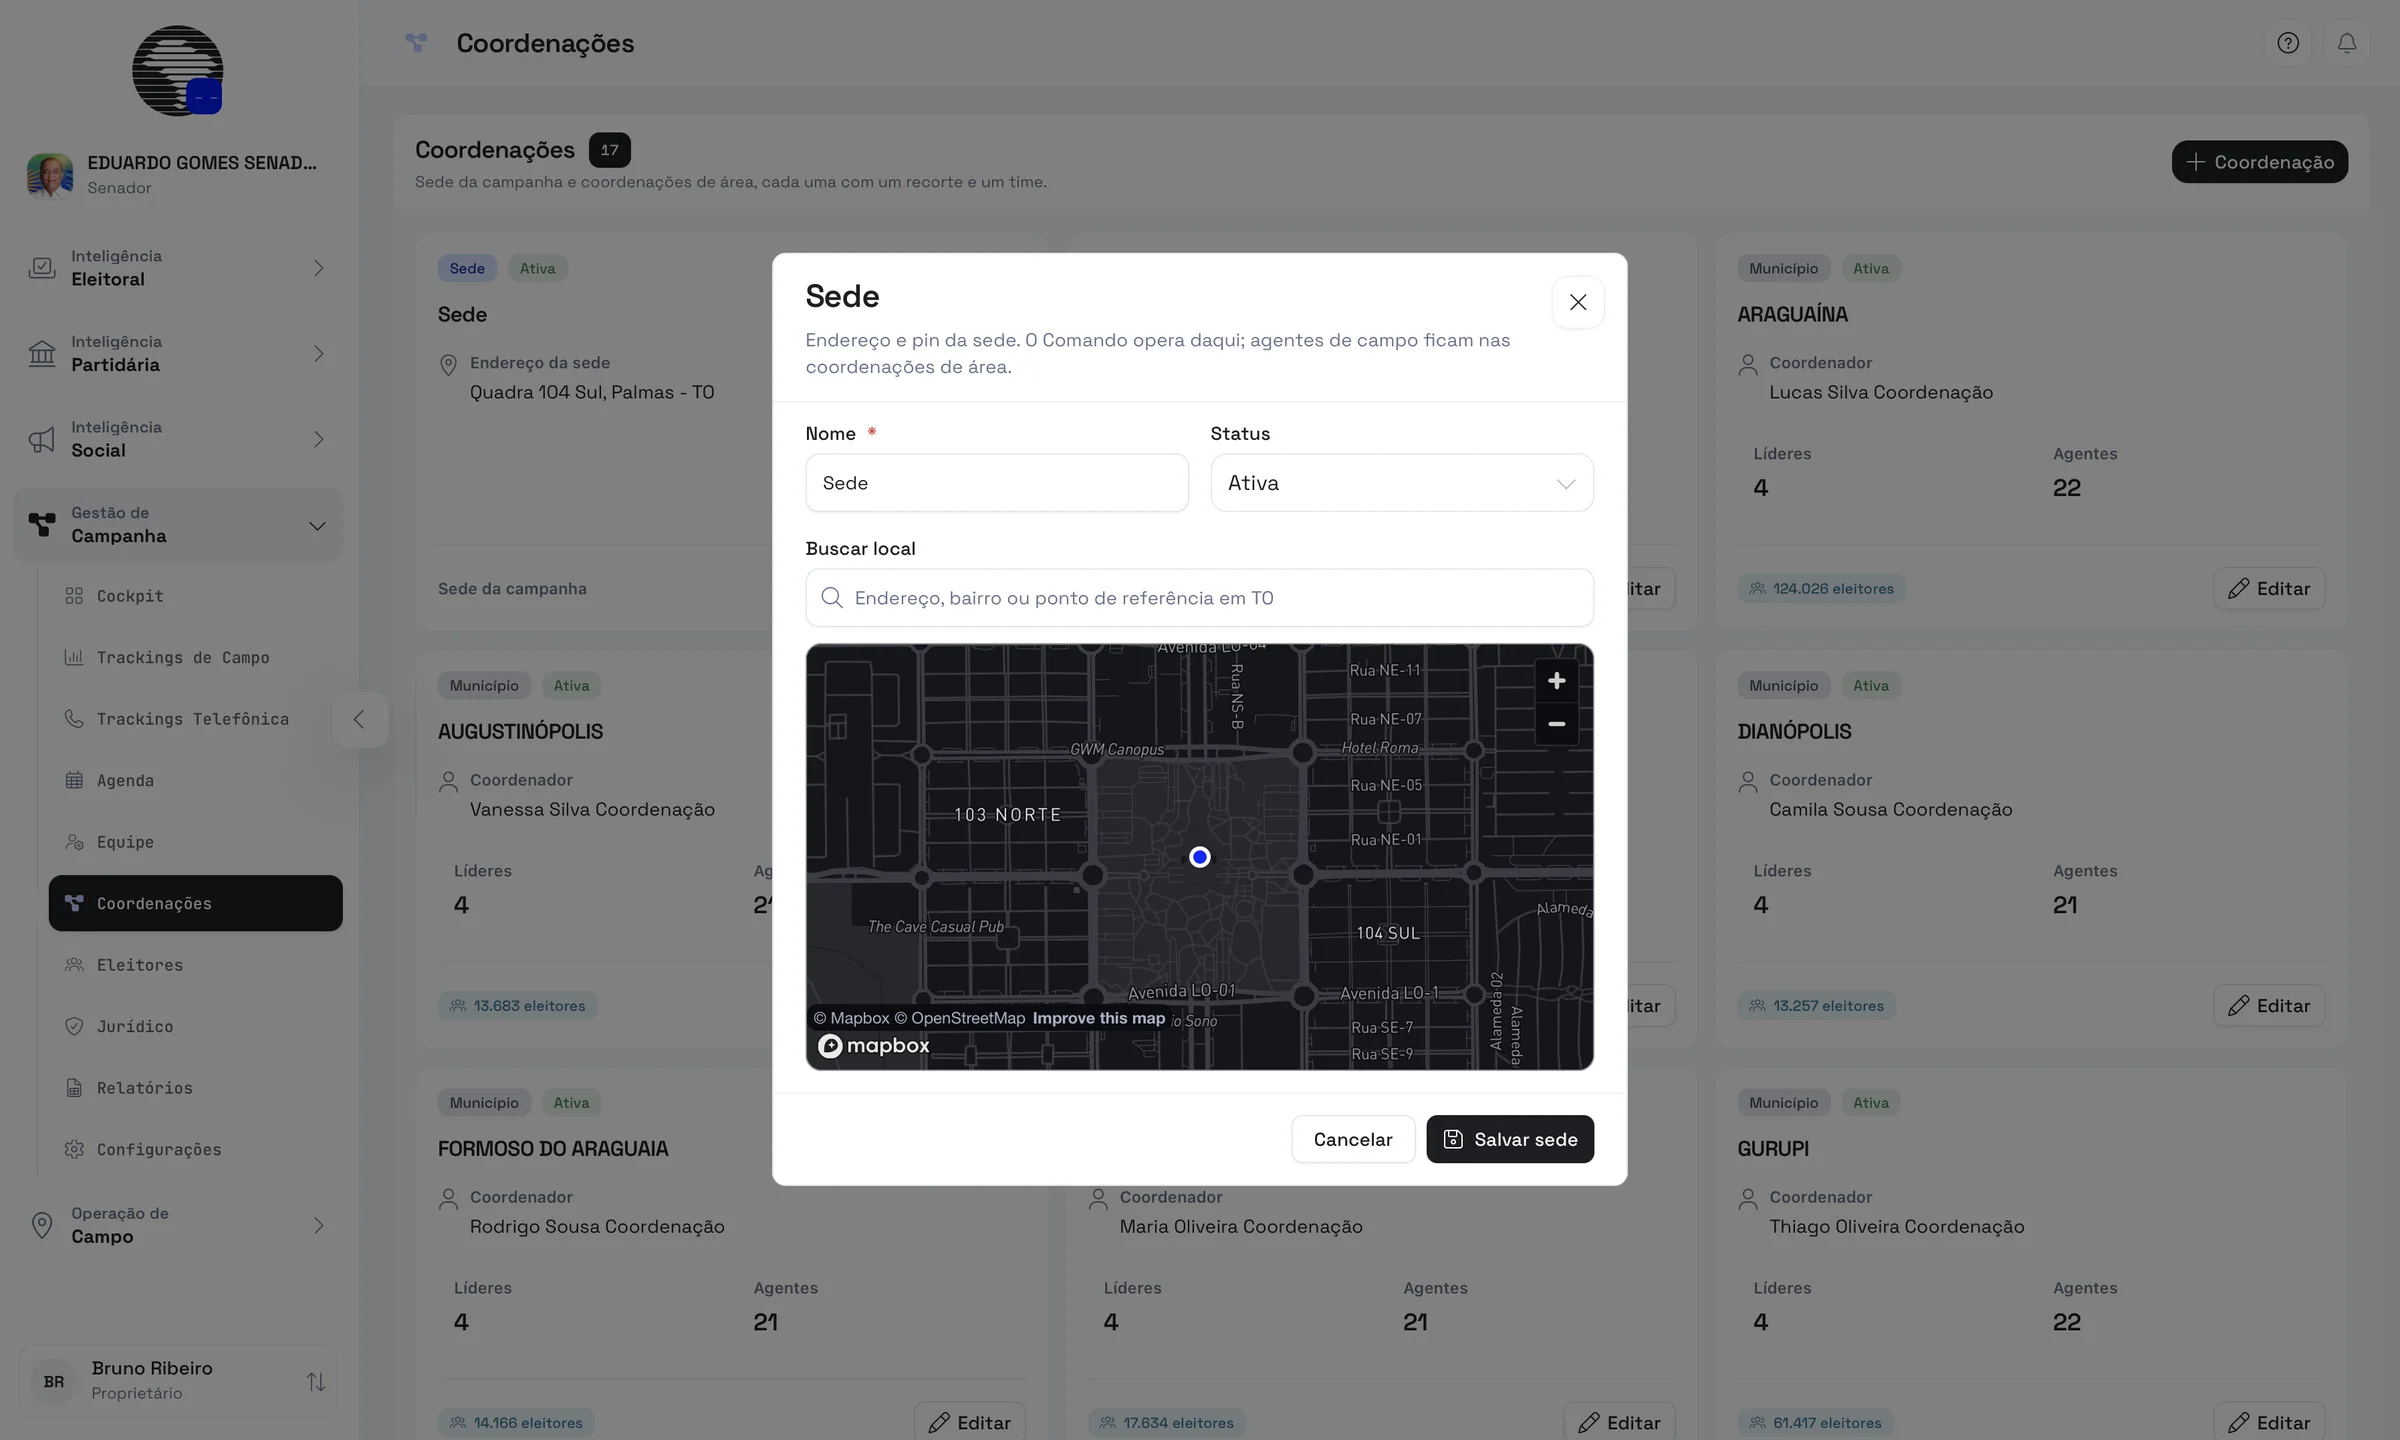This screenshot has width=2400, height=1440.
Task: Click the Buscar local search field
Action: pyautogui.click(x=1200, y=598)
